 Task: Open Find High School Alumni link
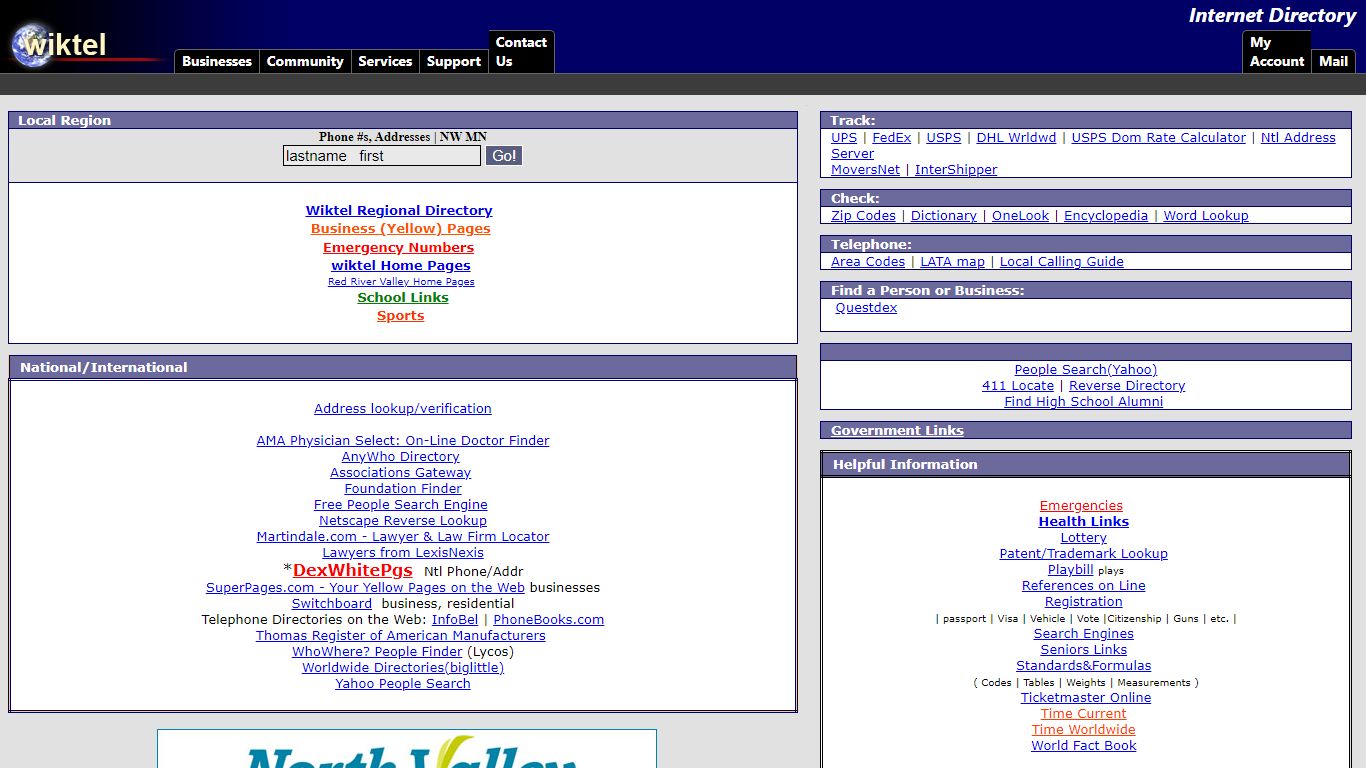point(1084,402)
